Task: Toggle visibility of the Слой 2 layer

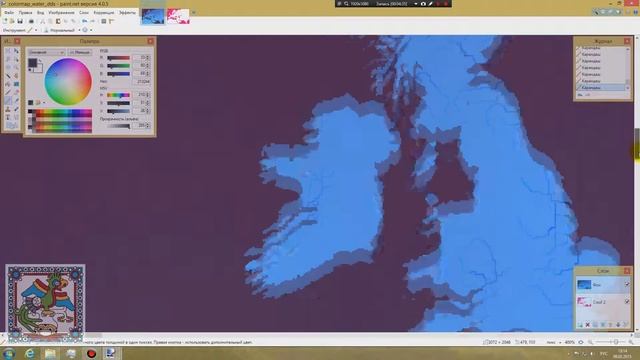Action: (627, 302)
